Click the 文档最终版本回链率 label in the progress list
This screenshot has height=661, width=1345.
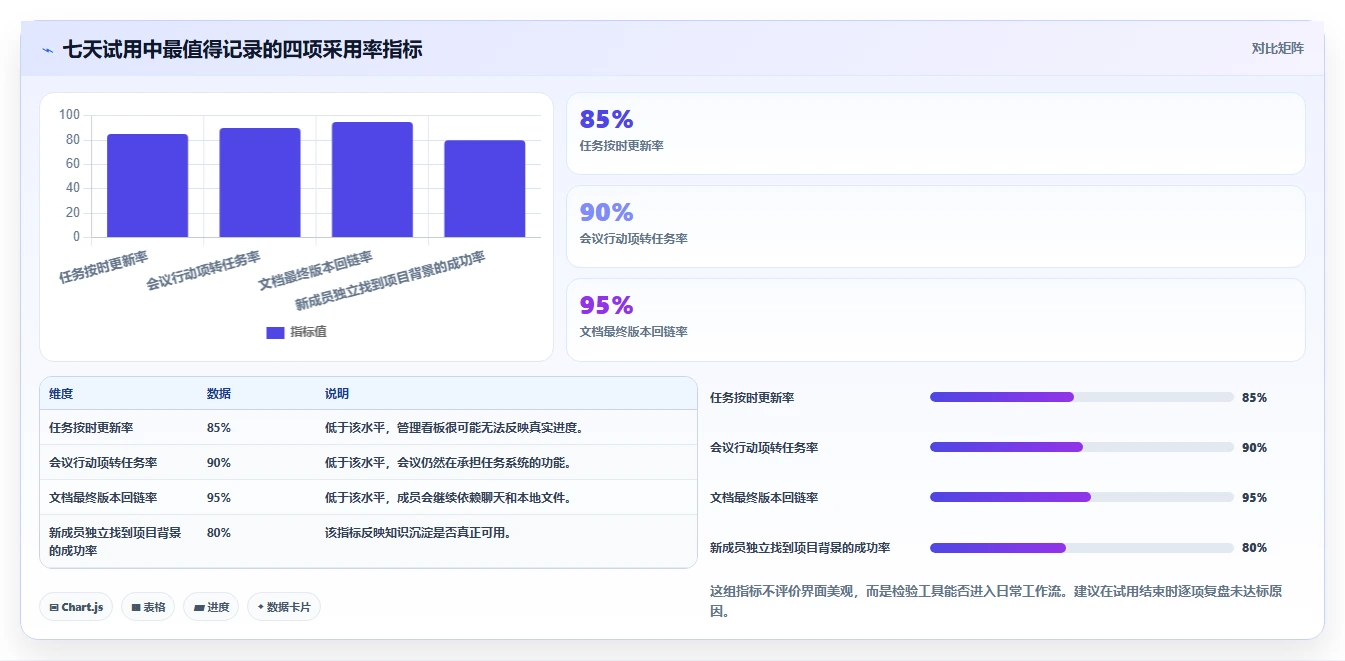point(764,498)
